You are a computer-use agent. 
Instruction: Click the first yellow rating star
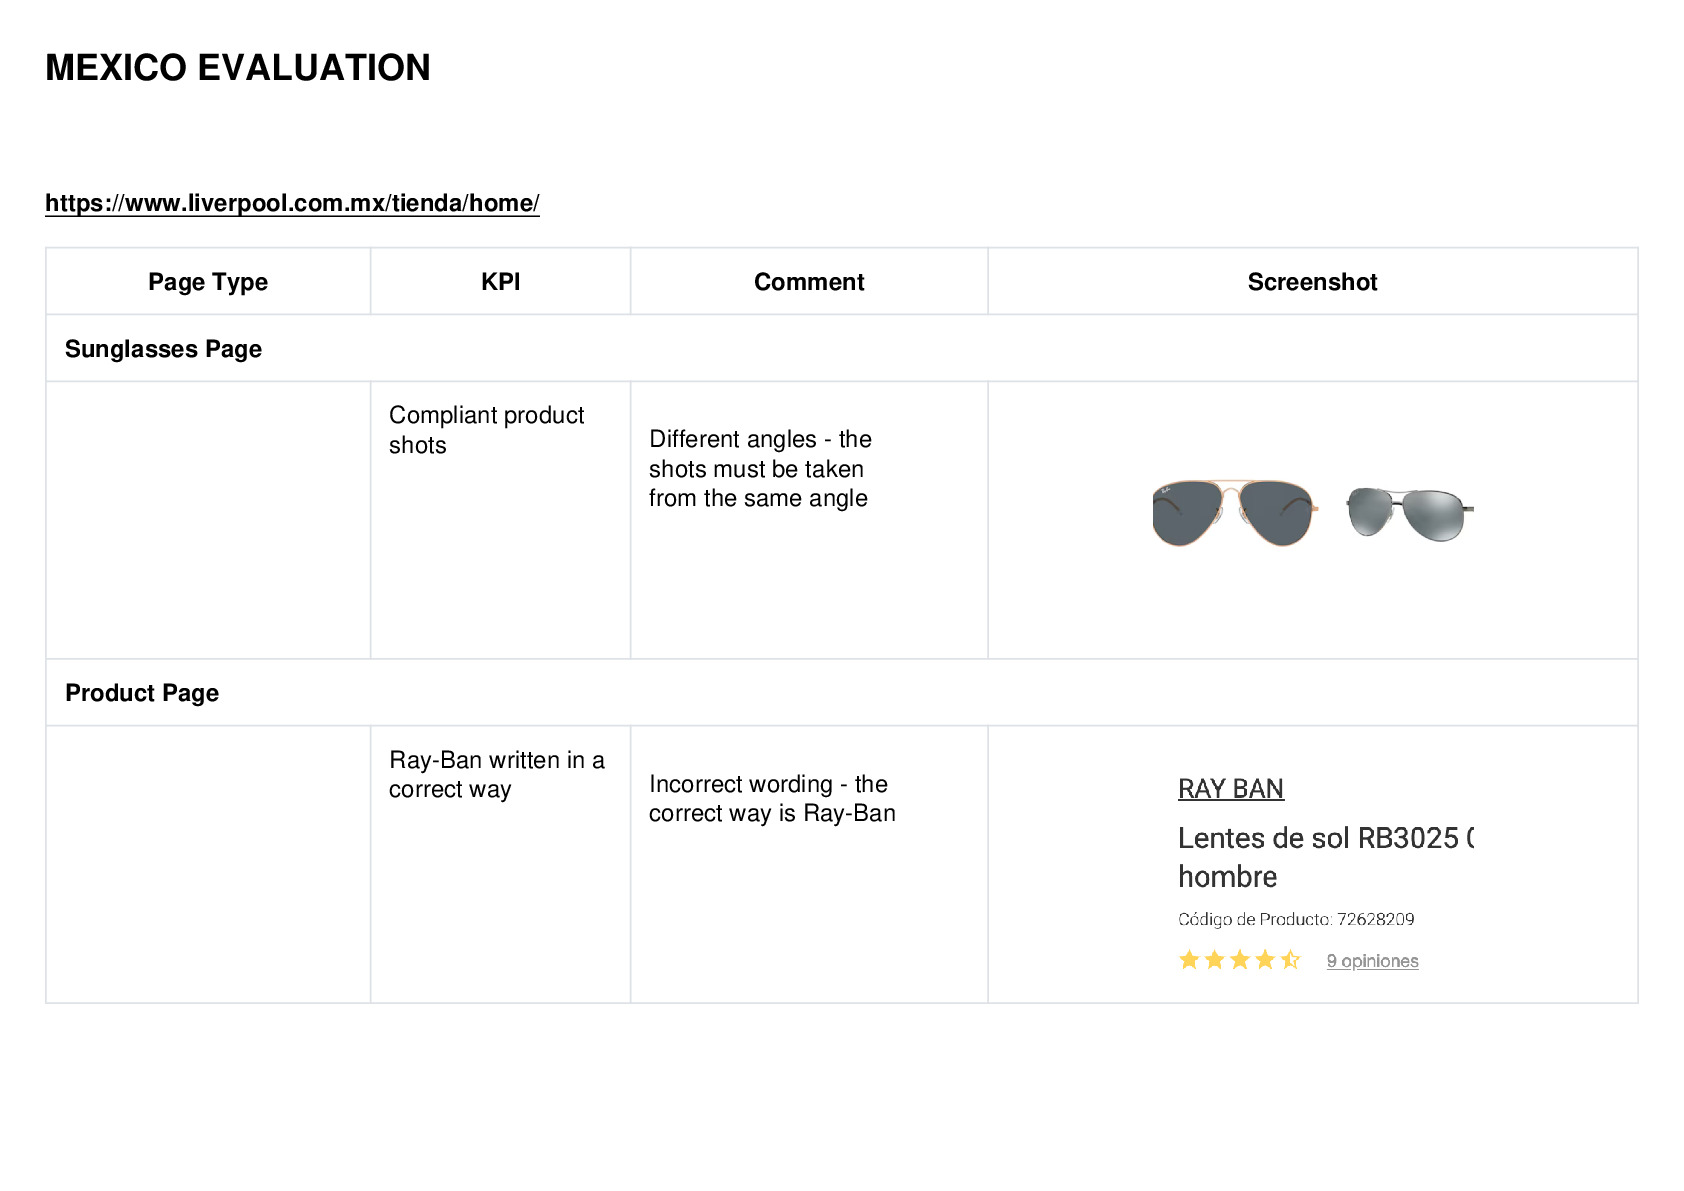coord(1189,960)
